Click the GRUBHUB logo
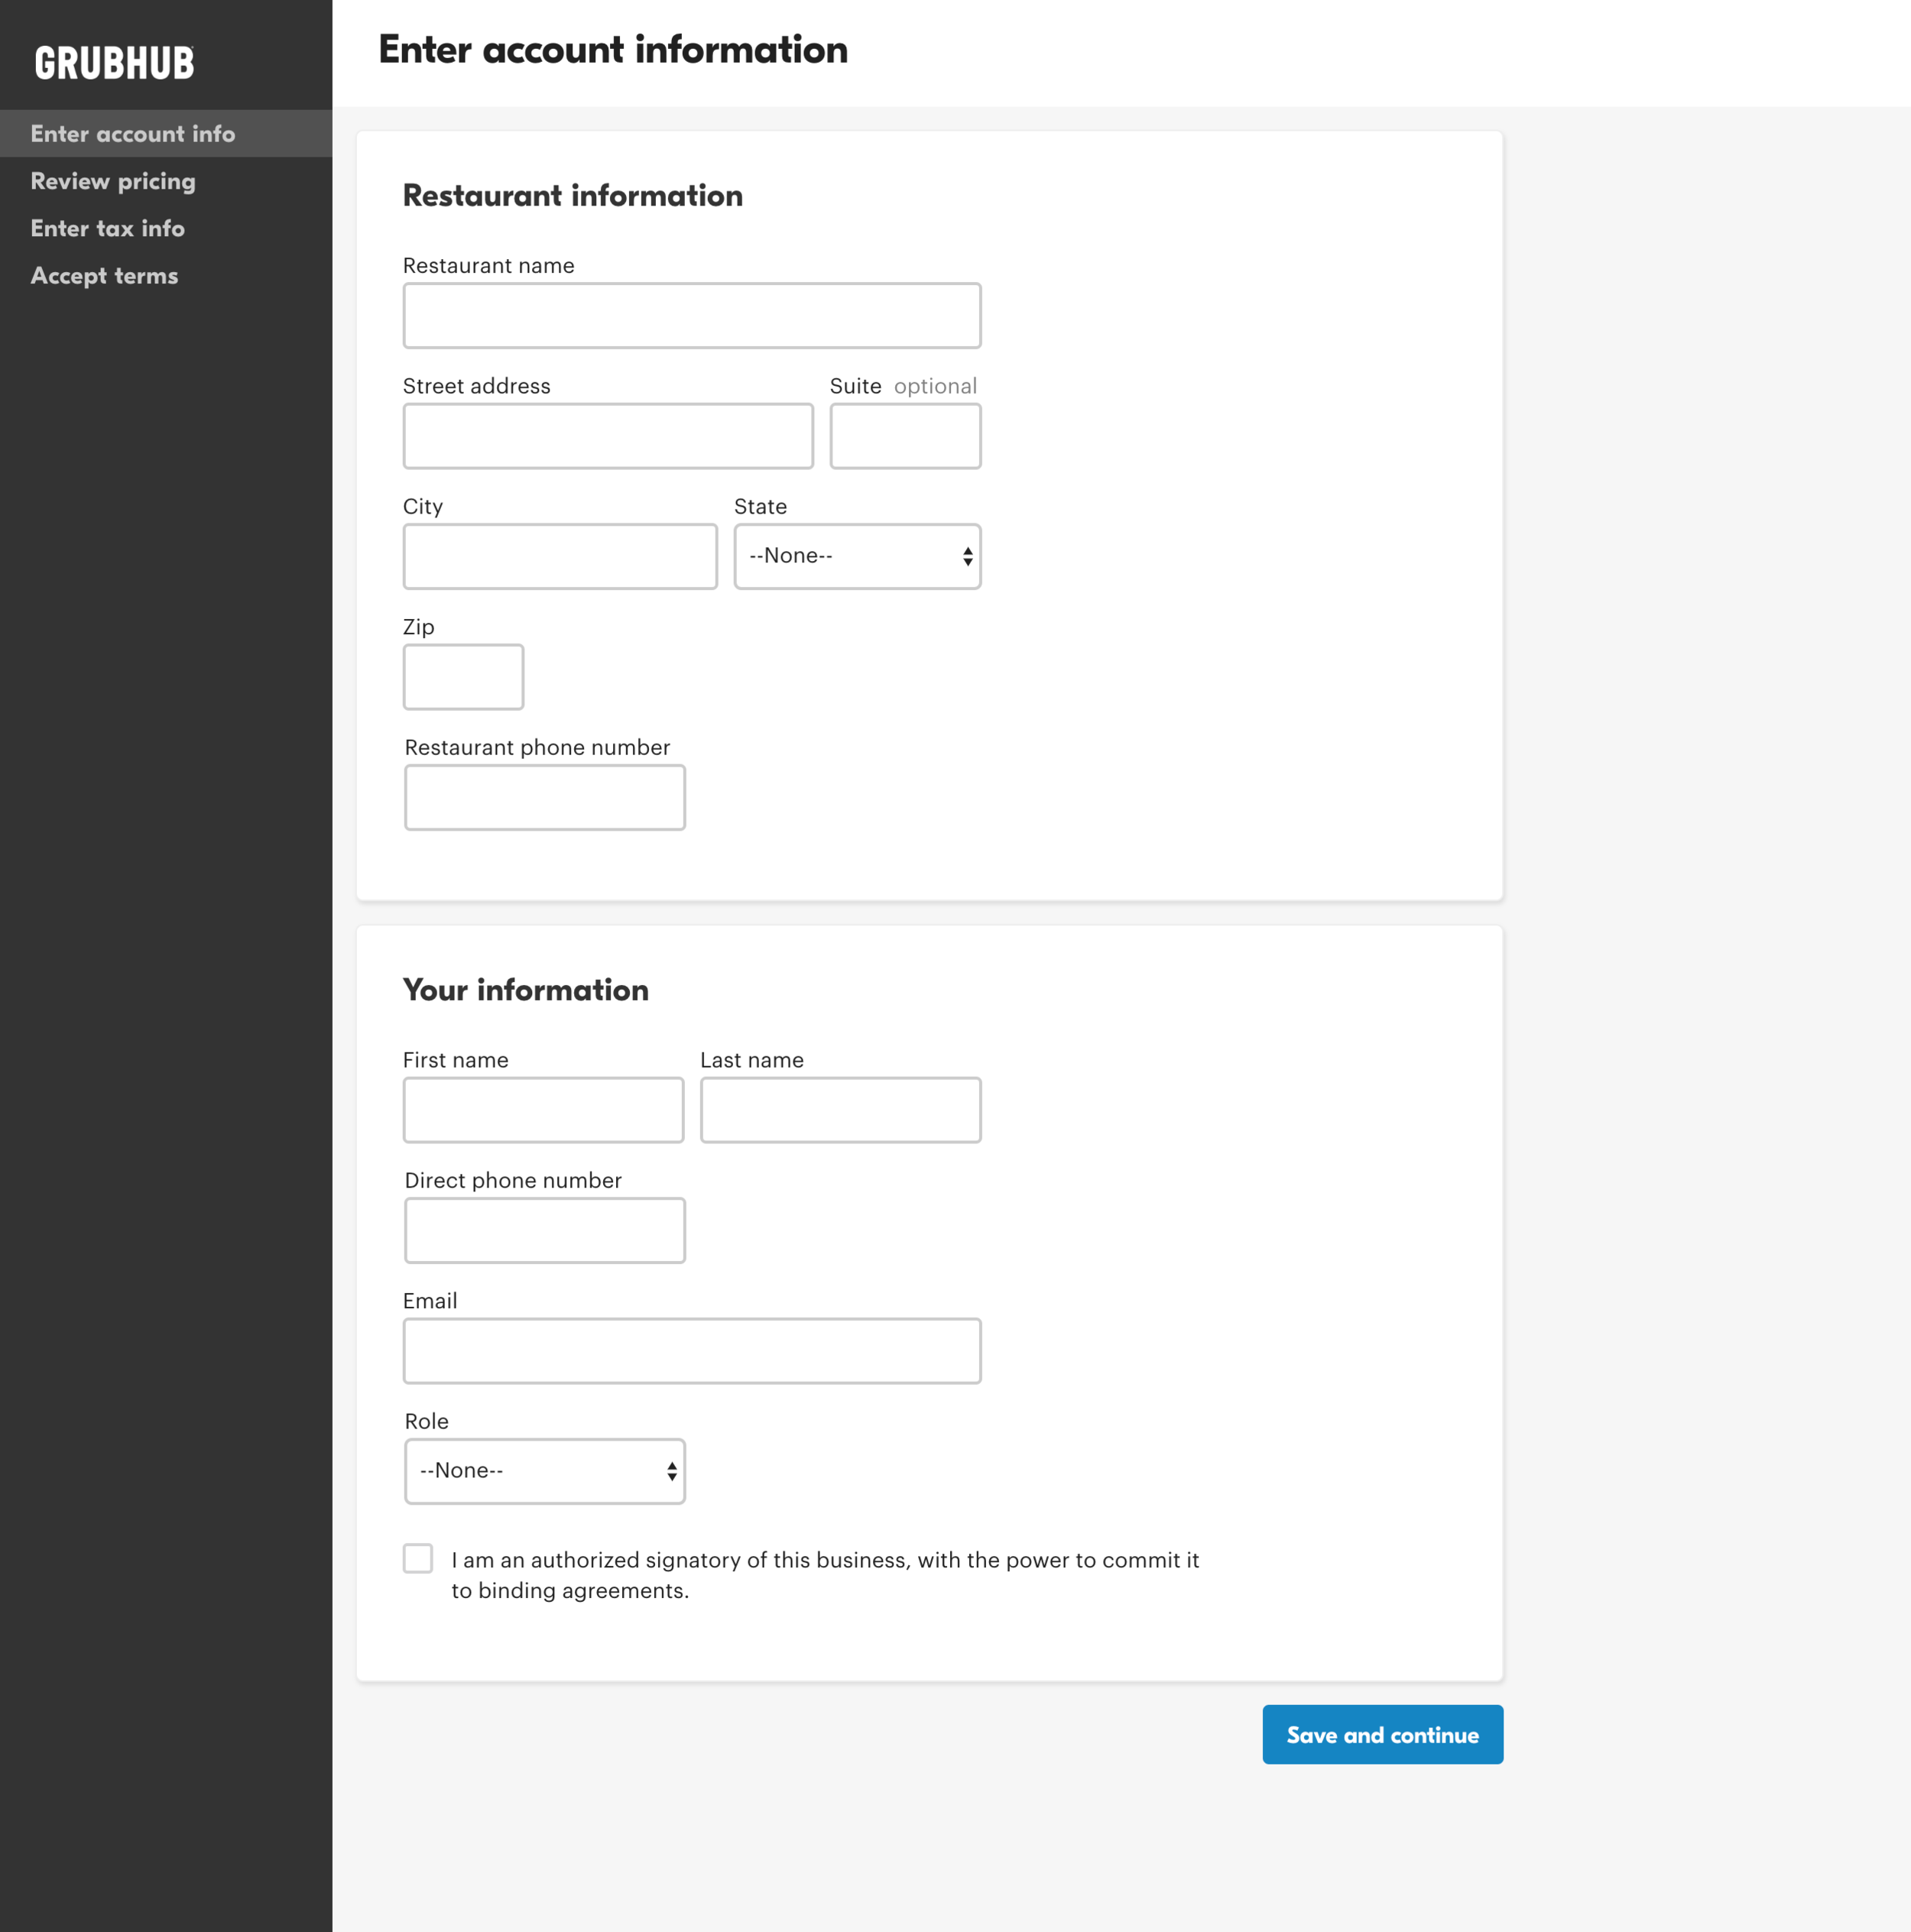 pos(113,62)
